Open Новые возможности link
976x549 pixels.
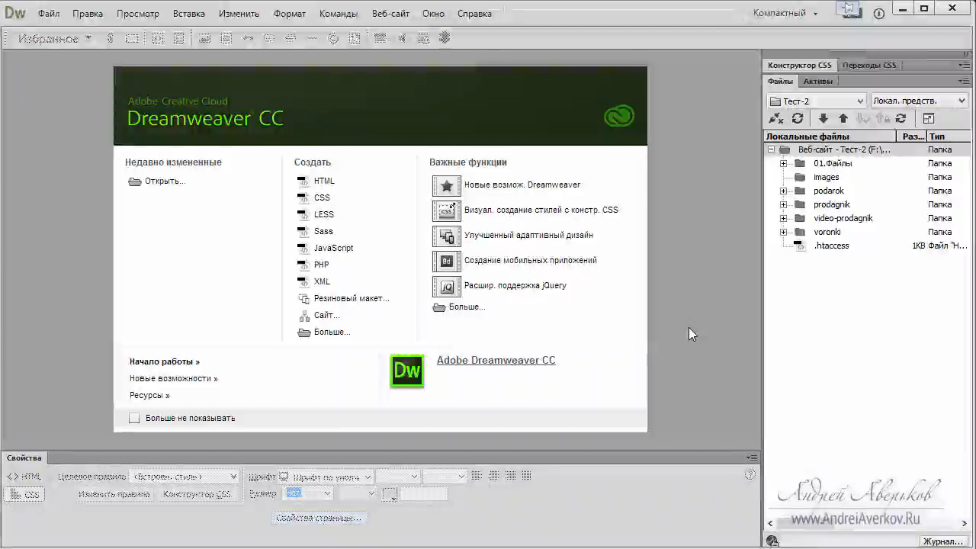pos(173,378)
